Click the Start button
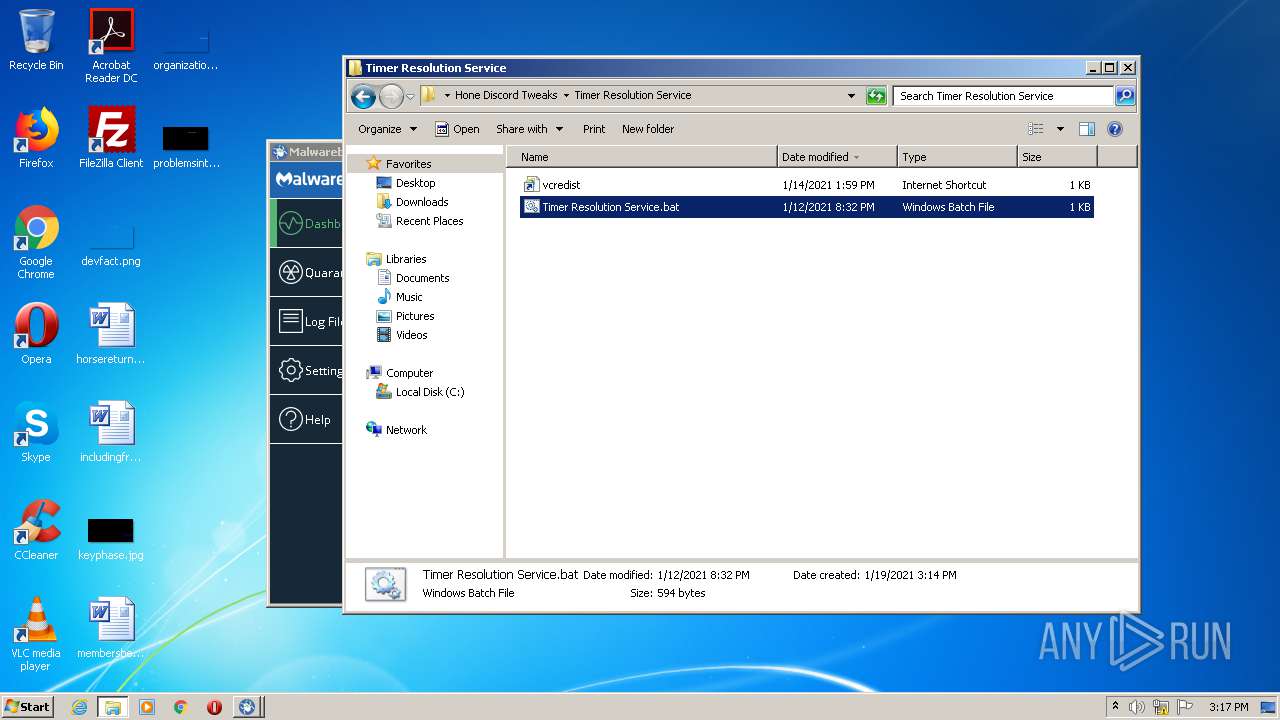 [27, 706]
